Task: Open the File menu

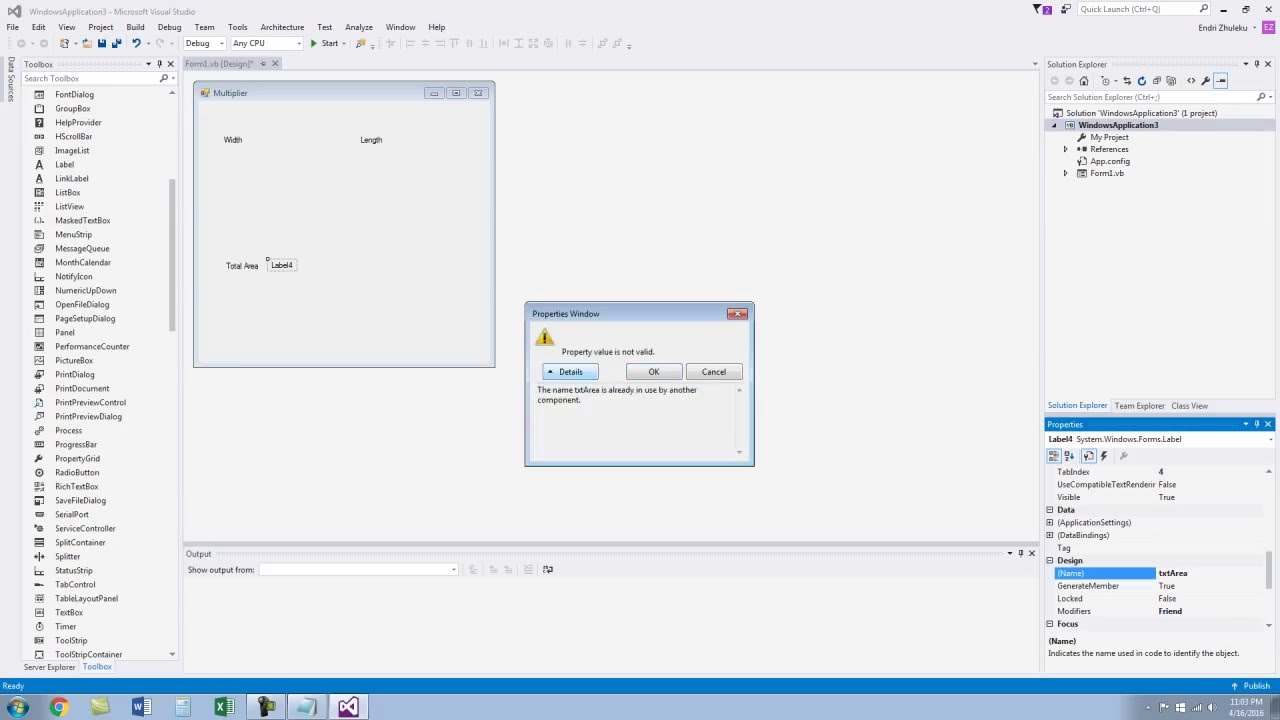Action: pos(13,27)
